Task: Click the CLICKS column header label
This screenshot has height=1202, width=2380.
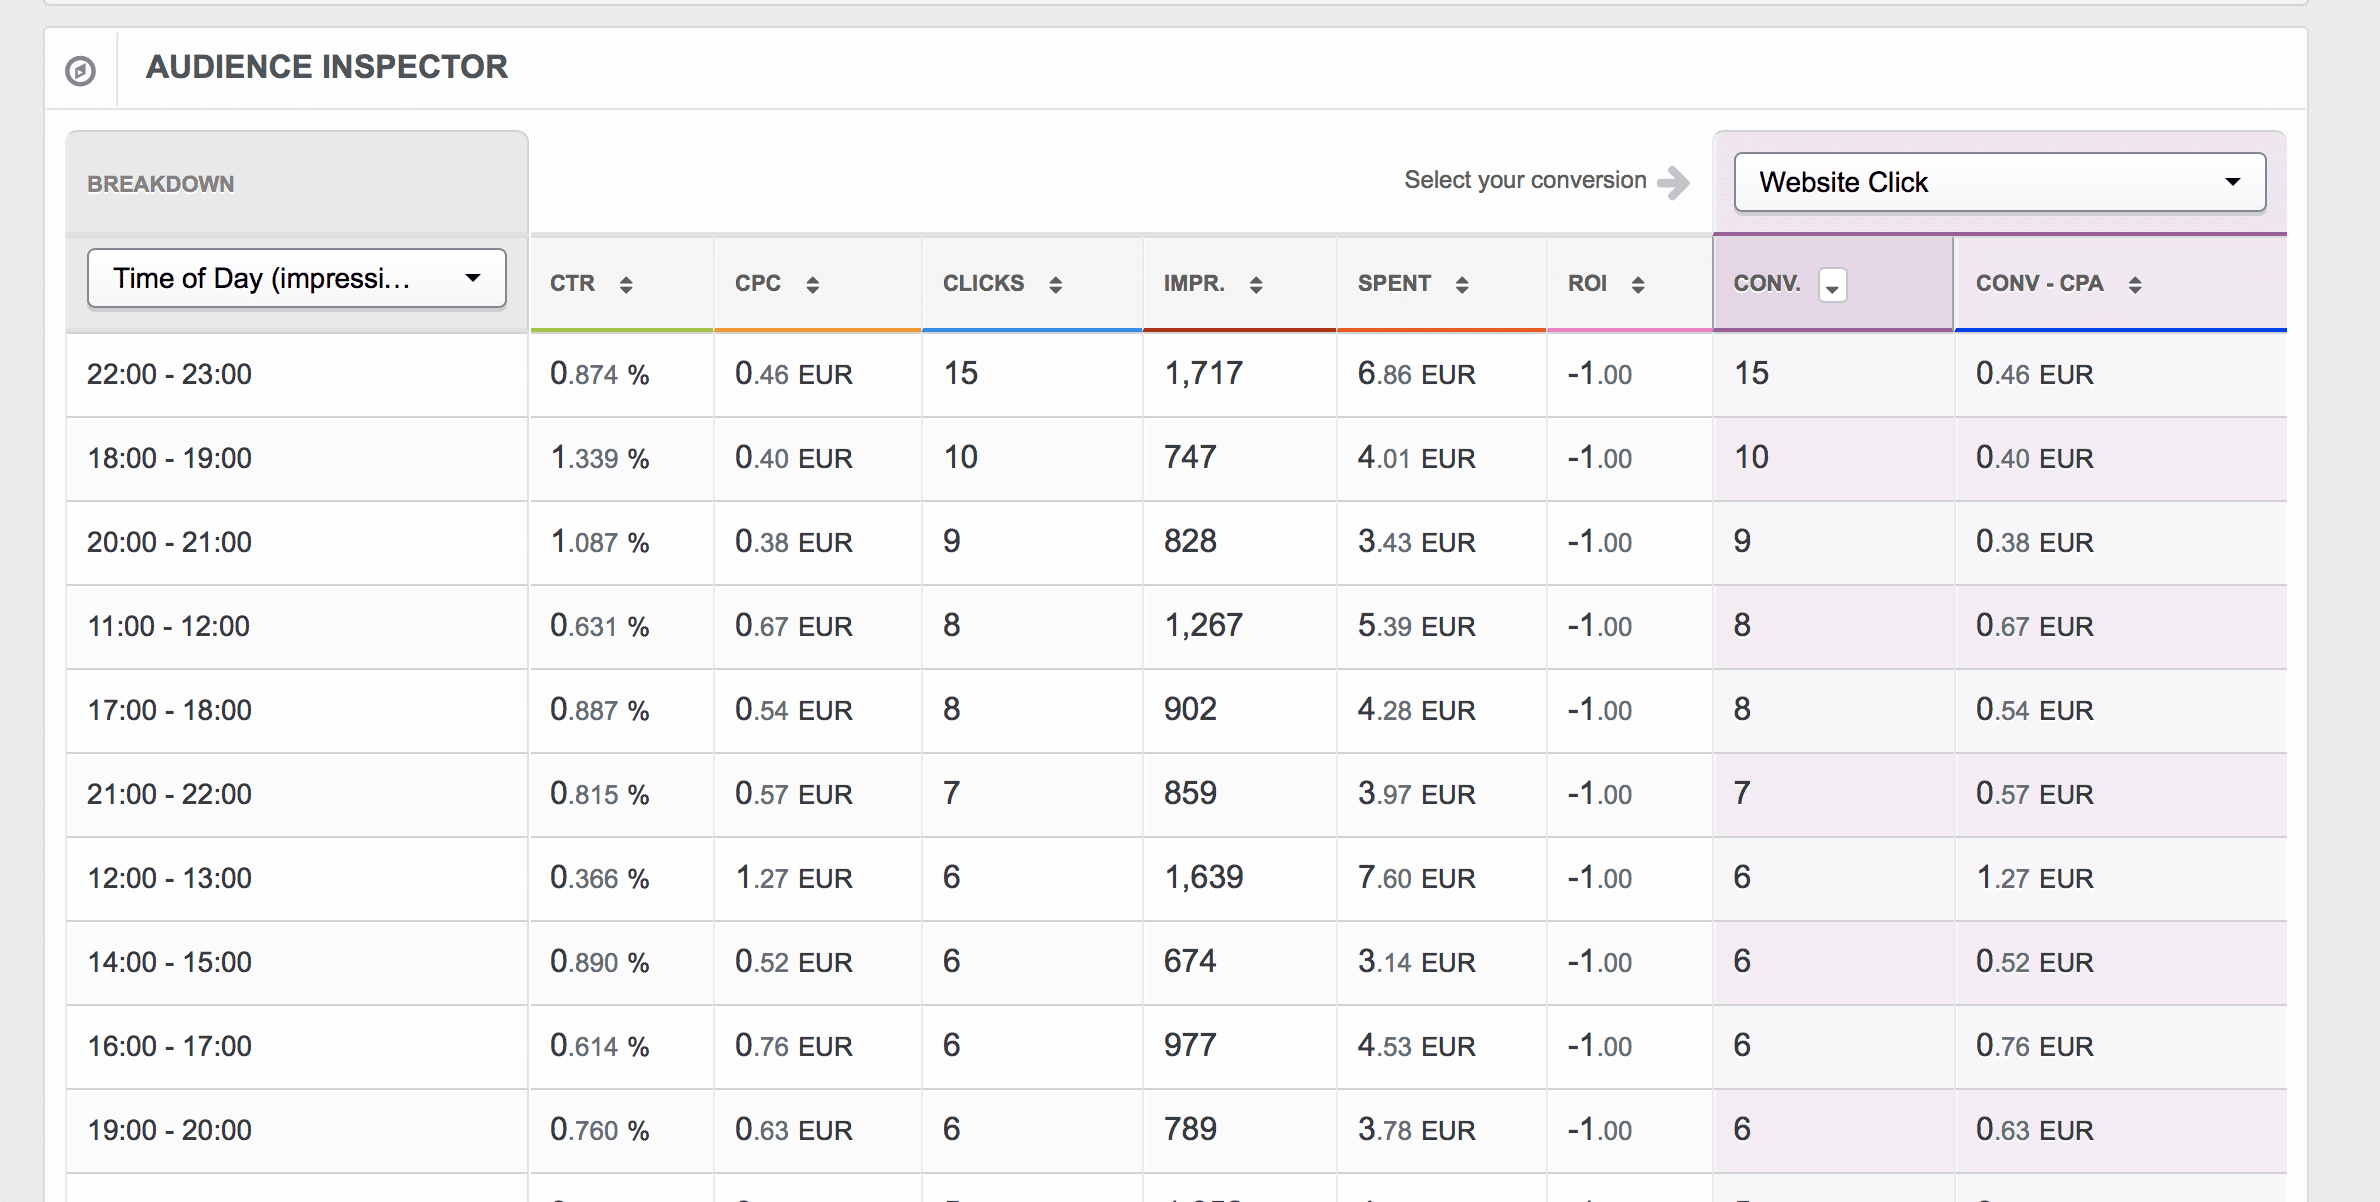Action: [983, 284]
